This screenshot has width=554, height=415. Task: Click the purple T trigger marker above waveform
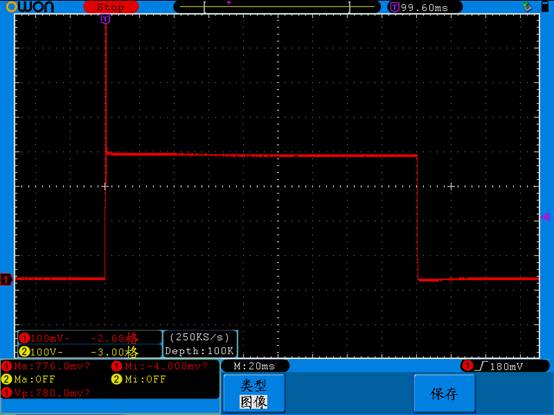(105, 19)
